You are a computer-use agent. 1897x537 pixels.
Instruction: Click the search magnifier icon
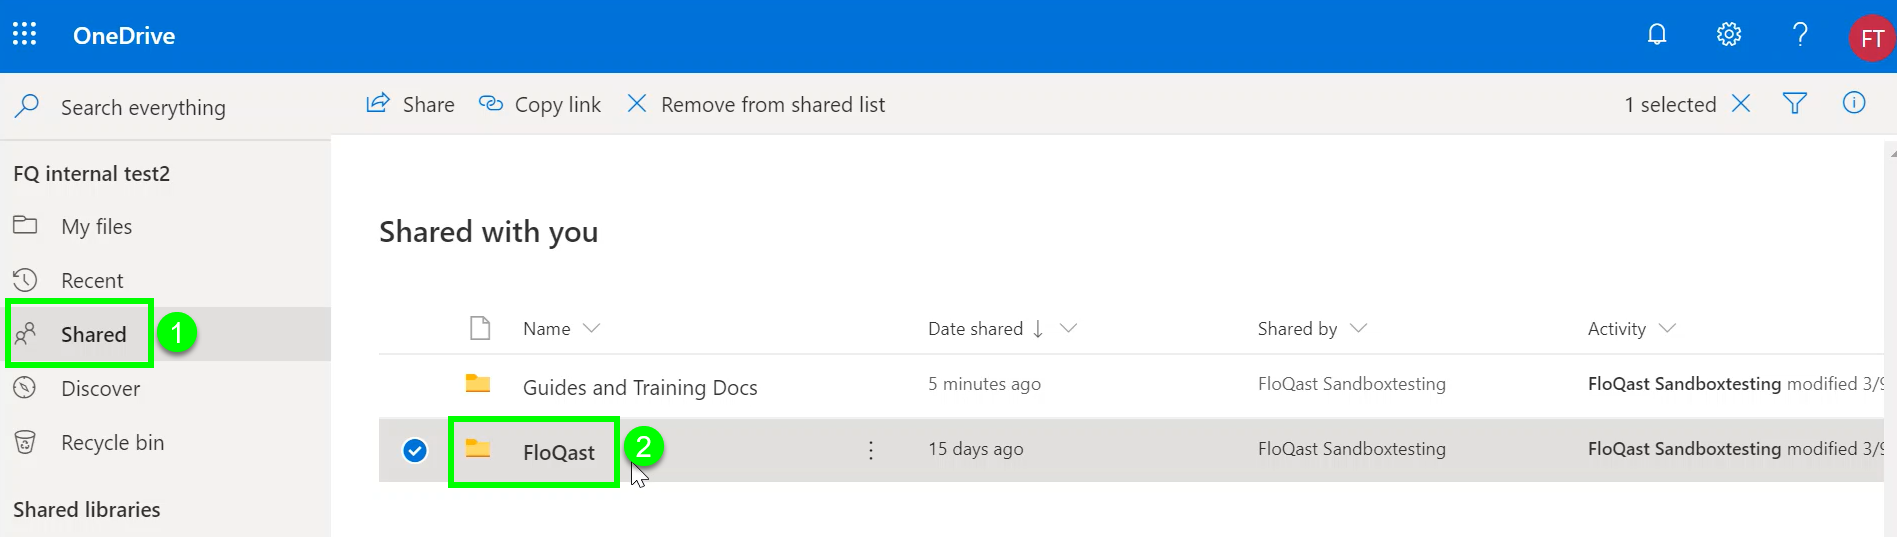(x=27, y=106)
